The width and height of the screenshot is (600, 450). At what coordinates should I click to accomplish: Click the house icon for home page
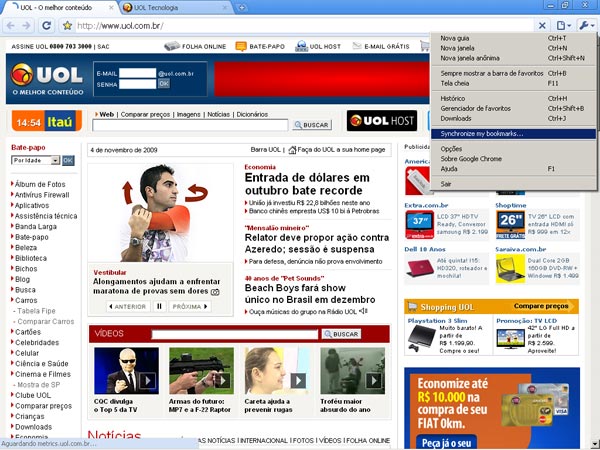coord(292,150)
